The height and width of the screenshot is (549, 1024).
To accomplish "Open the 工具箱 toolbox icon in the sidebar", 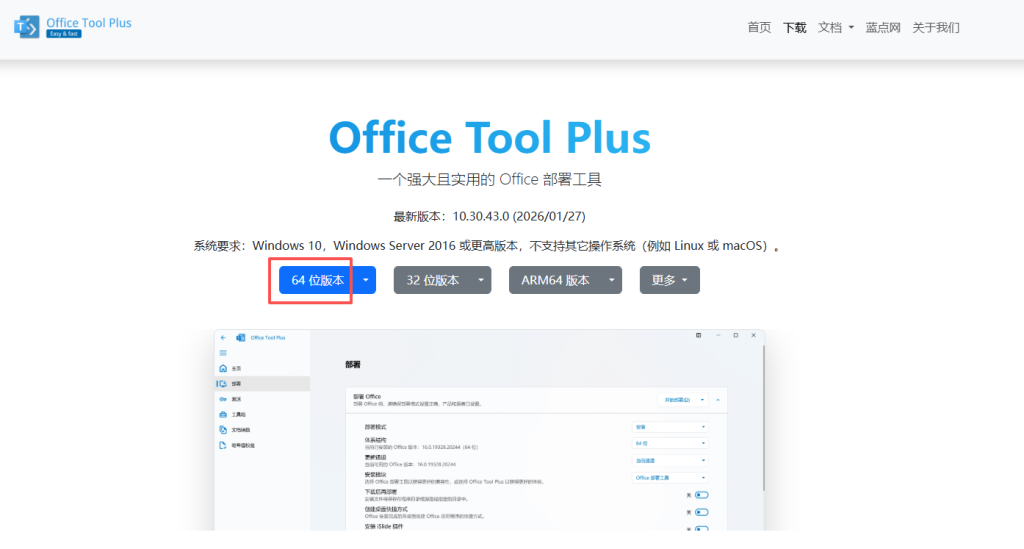I will pos(223,414).
